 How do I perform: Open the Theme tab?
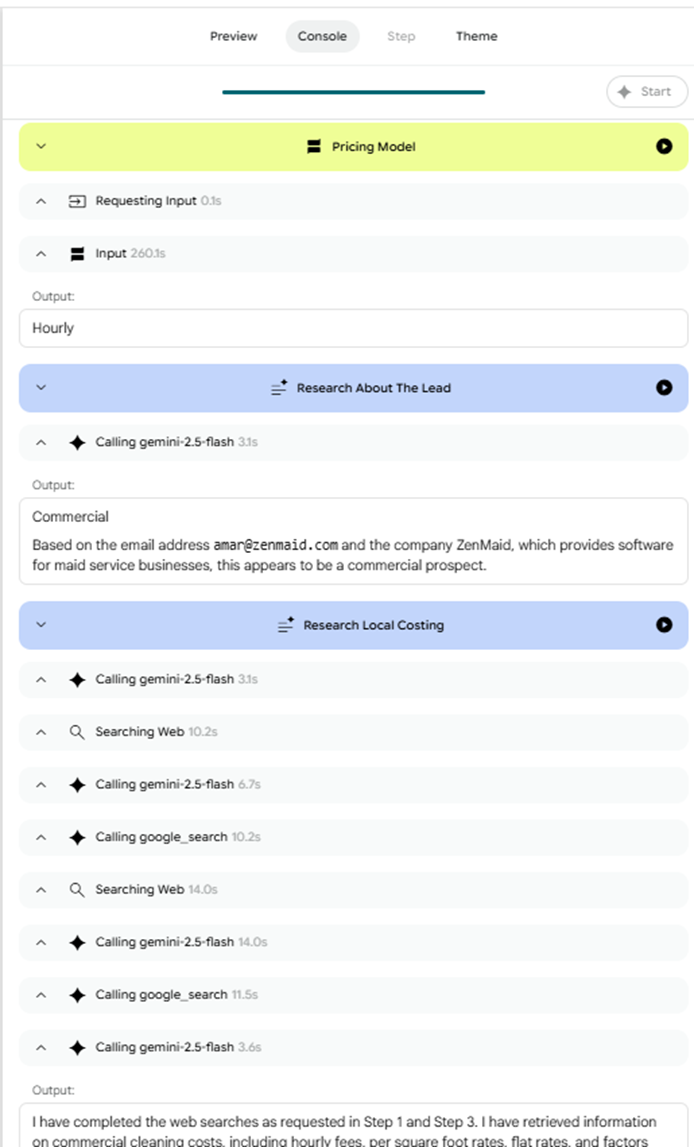[x=476, y=36]
